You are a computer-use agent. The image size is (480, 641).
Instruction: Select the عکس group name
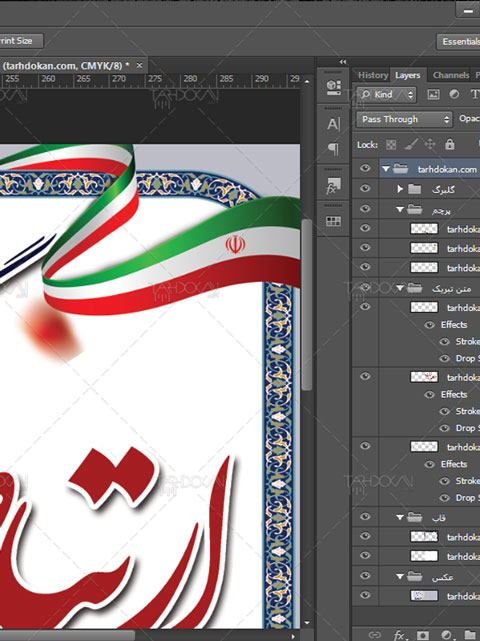(x=442, y=577)
